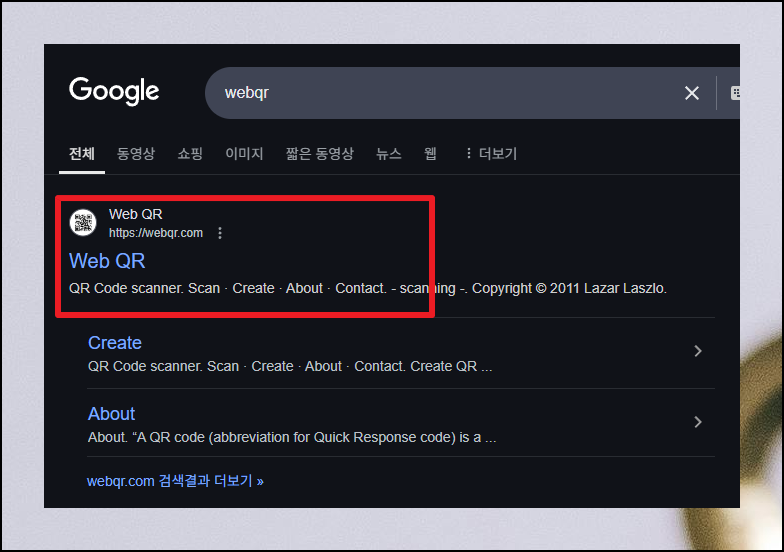Open the About sitelink

[112, 414]
